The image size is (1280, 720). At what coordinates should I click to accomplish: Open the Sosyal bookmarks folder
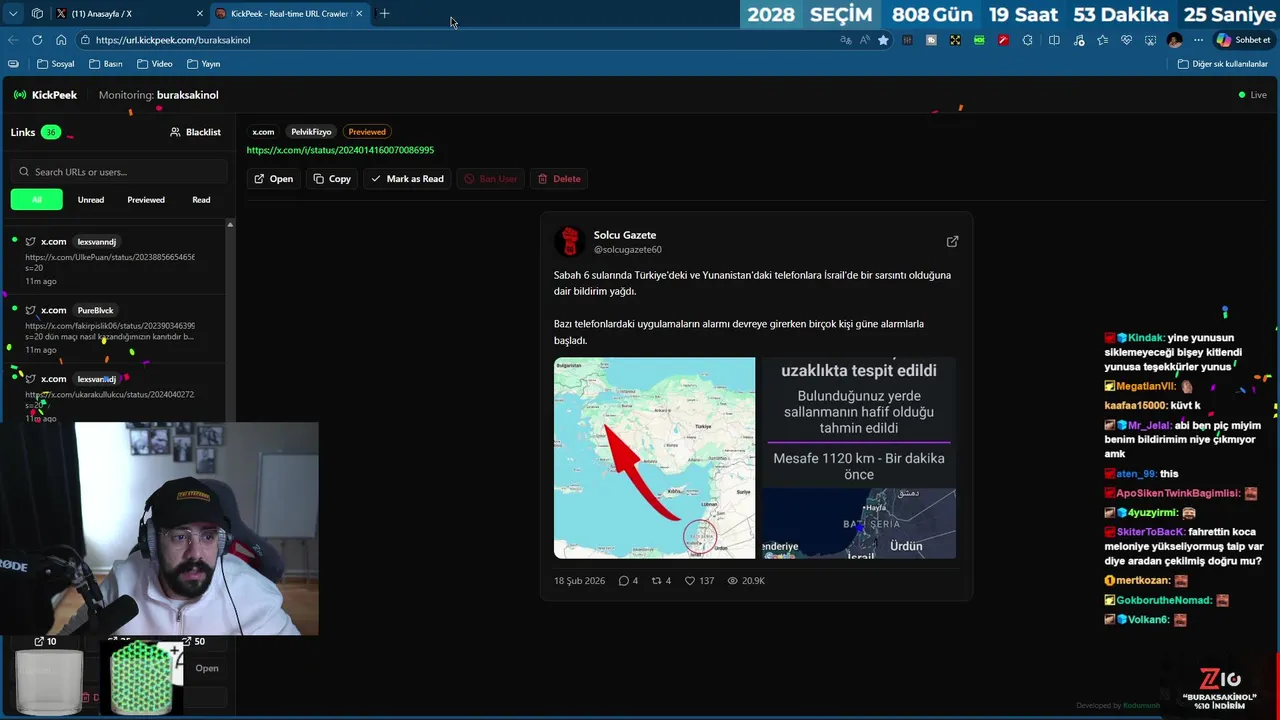(x=56, y=64)
